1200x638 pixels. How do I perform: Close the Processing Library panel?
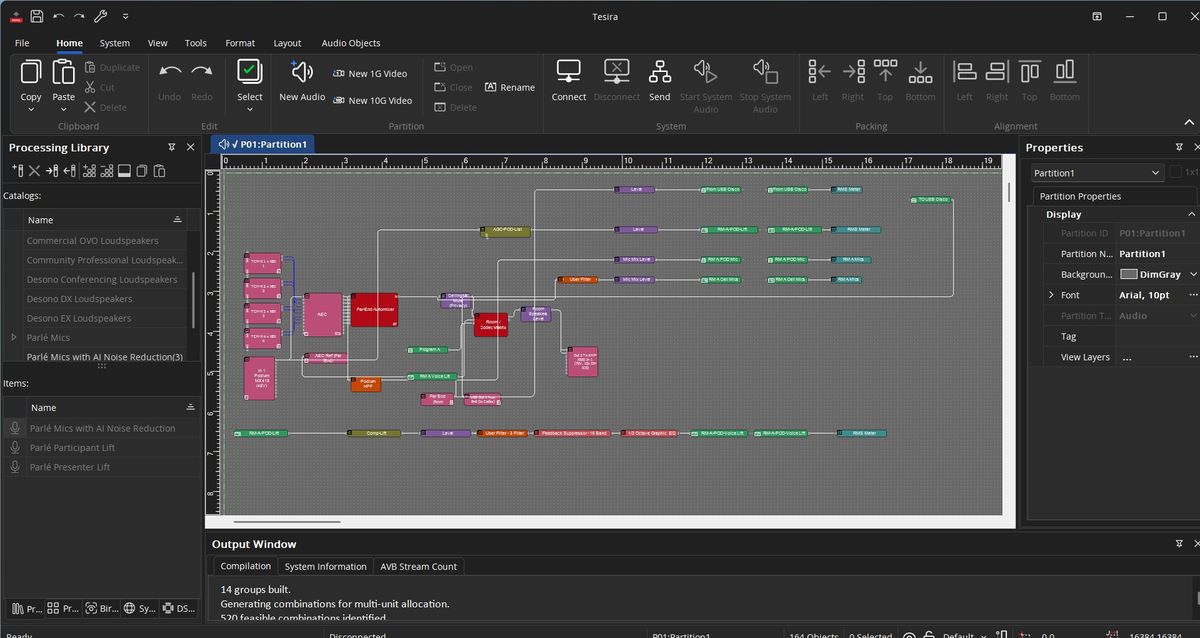pyautogui.click(x=191, y=147)
